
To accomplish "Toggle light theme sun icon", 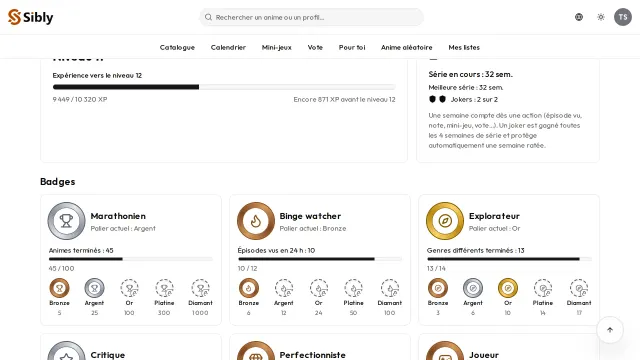I will [601, 17].
